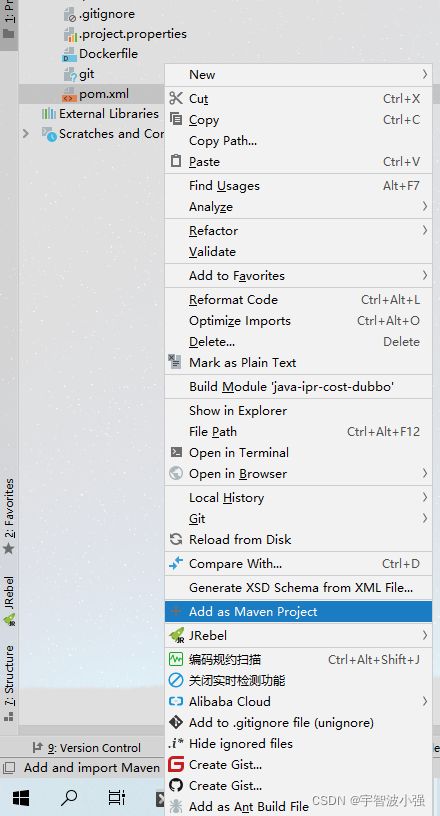Click the Alibaba Cloud icon
Screen dimensions: 440x816
pyautogui.click(x=176, y=702)
